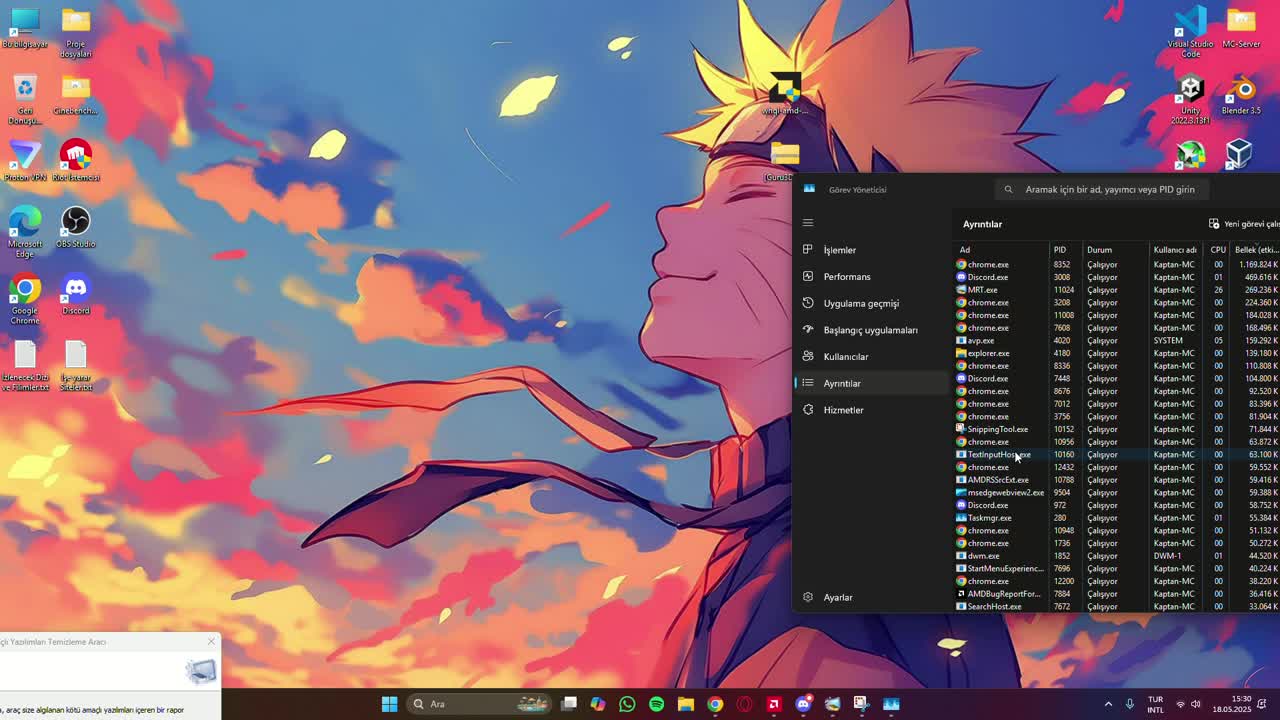Show hidden system tray icons
The height and width of the screenshot is (720, 1280).
click(1108, 704)
